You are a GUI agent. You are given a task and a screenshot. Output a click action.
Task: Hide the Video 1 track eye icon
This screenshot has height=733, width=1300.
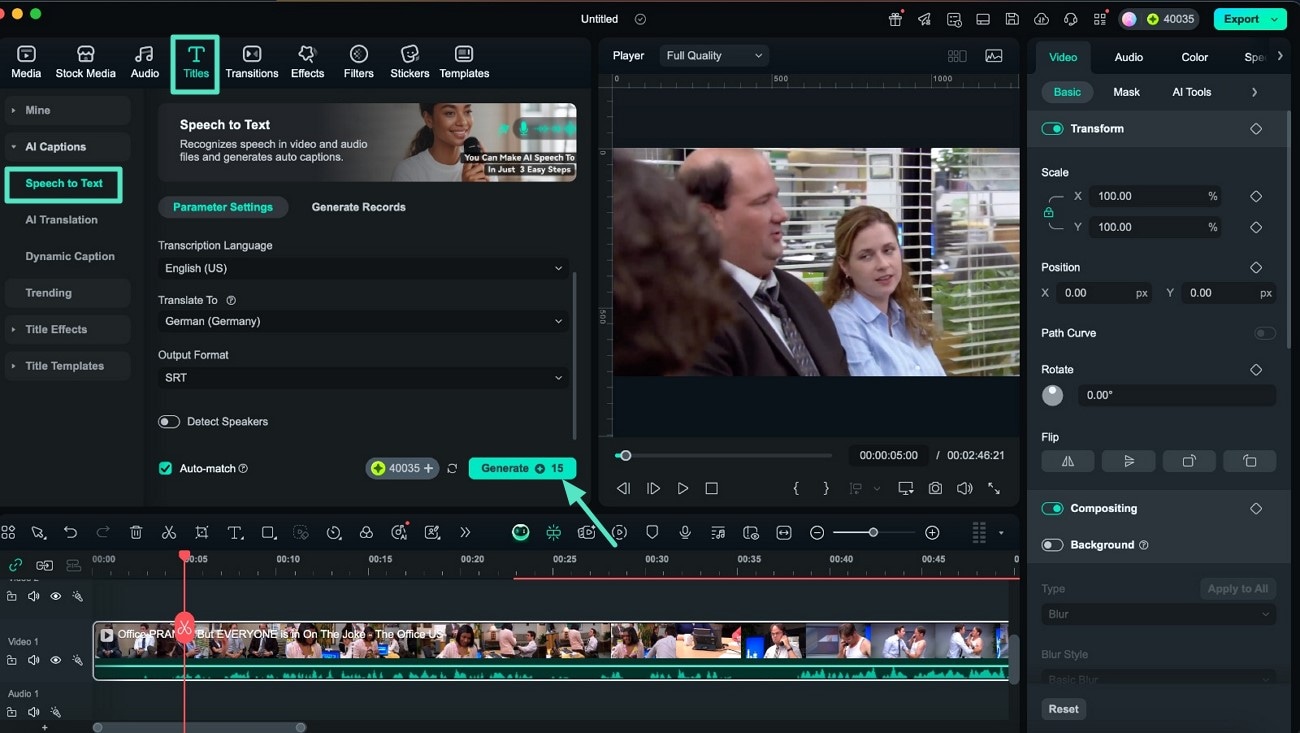pos(56,660)
